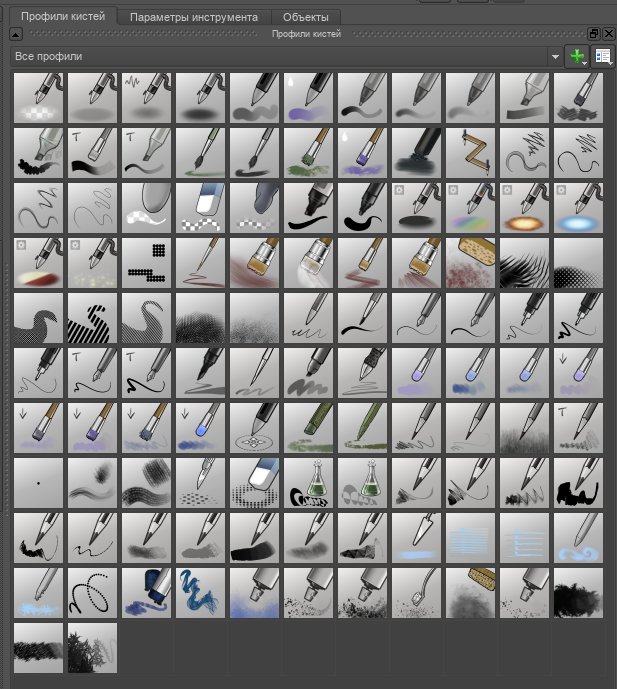Select the folding ruler Z-shaped brush preset
Image resolution: width=617 pixels, height=689 pixels.
pos(471,153)
